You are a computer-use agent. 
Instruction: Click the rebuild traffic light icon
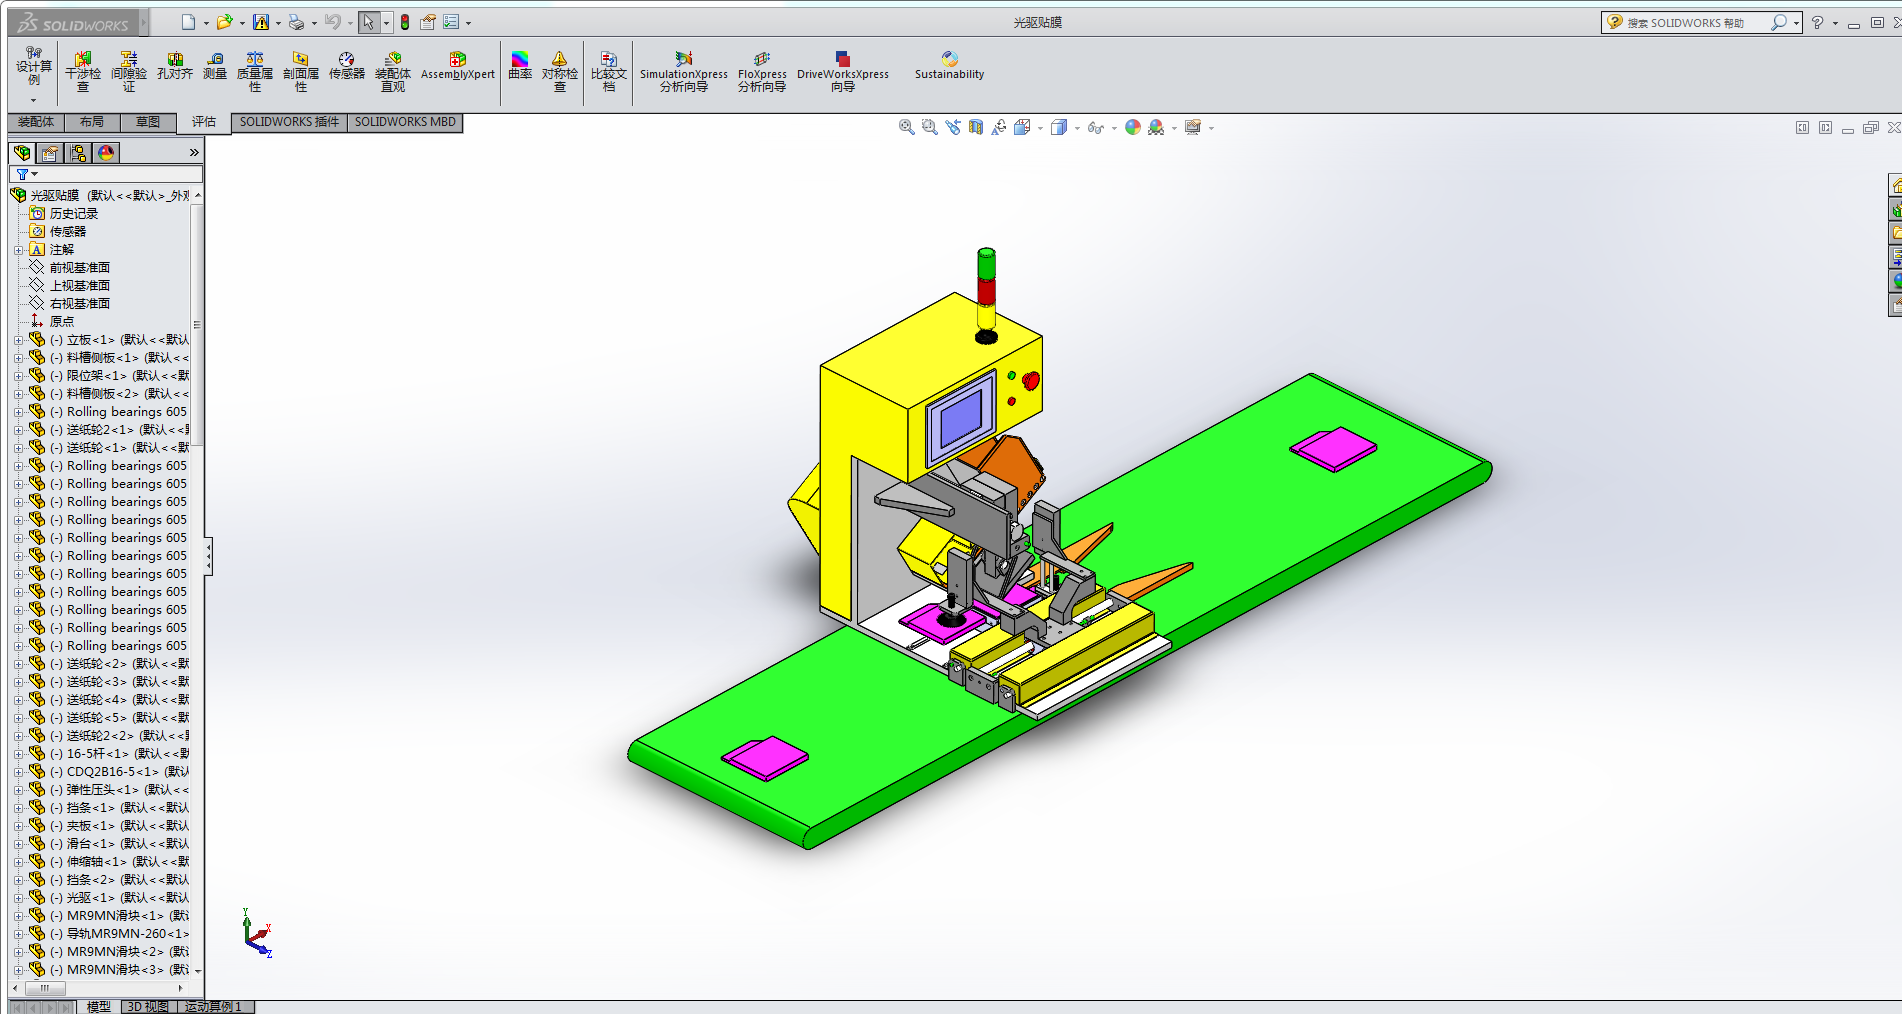pos(405,22)
